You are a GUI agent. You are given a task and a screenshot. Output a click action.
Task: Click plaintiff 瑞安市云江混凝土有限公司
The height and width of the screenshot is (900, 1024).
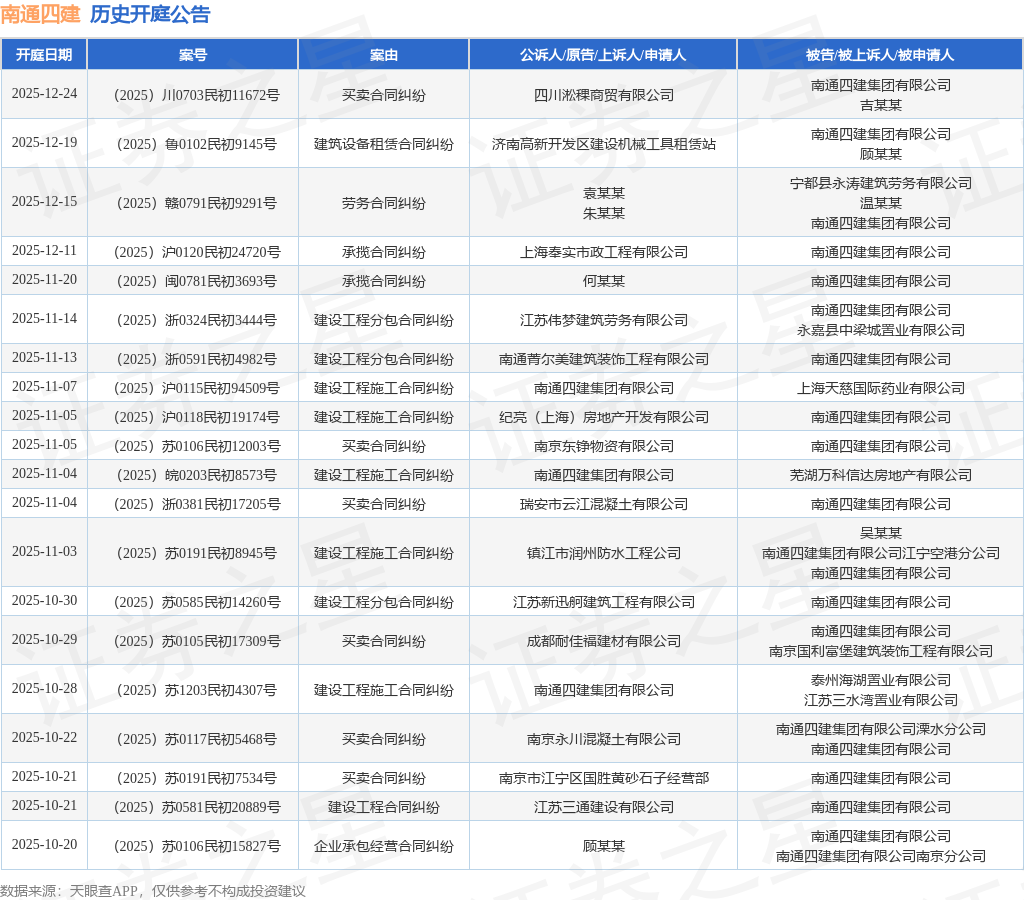603,504
